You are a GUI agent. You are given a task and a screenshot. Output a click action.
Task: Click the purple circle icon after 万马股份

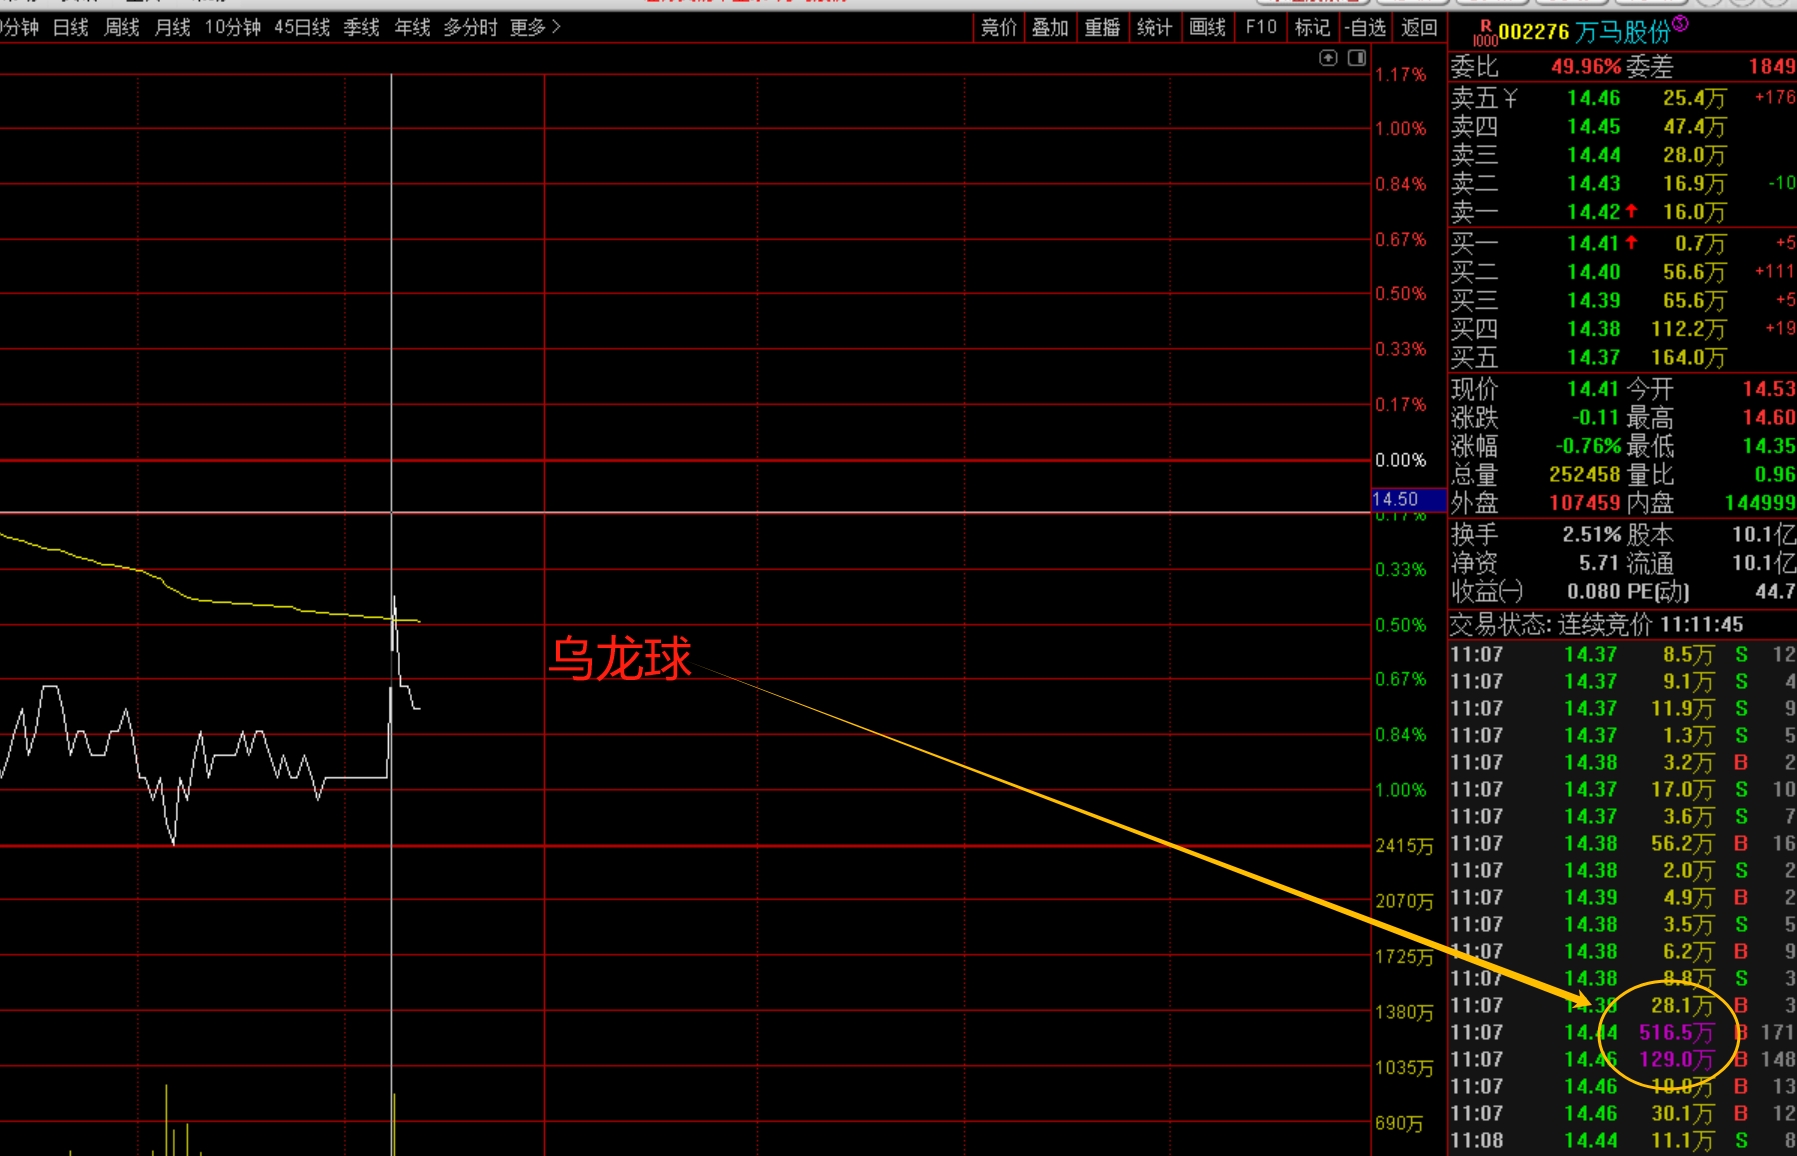coord(1680,23)
